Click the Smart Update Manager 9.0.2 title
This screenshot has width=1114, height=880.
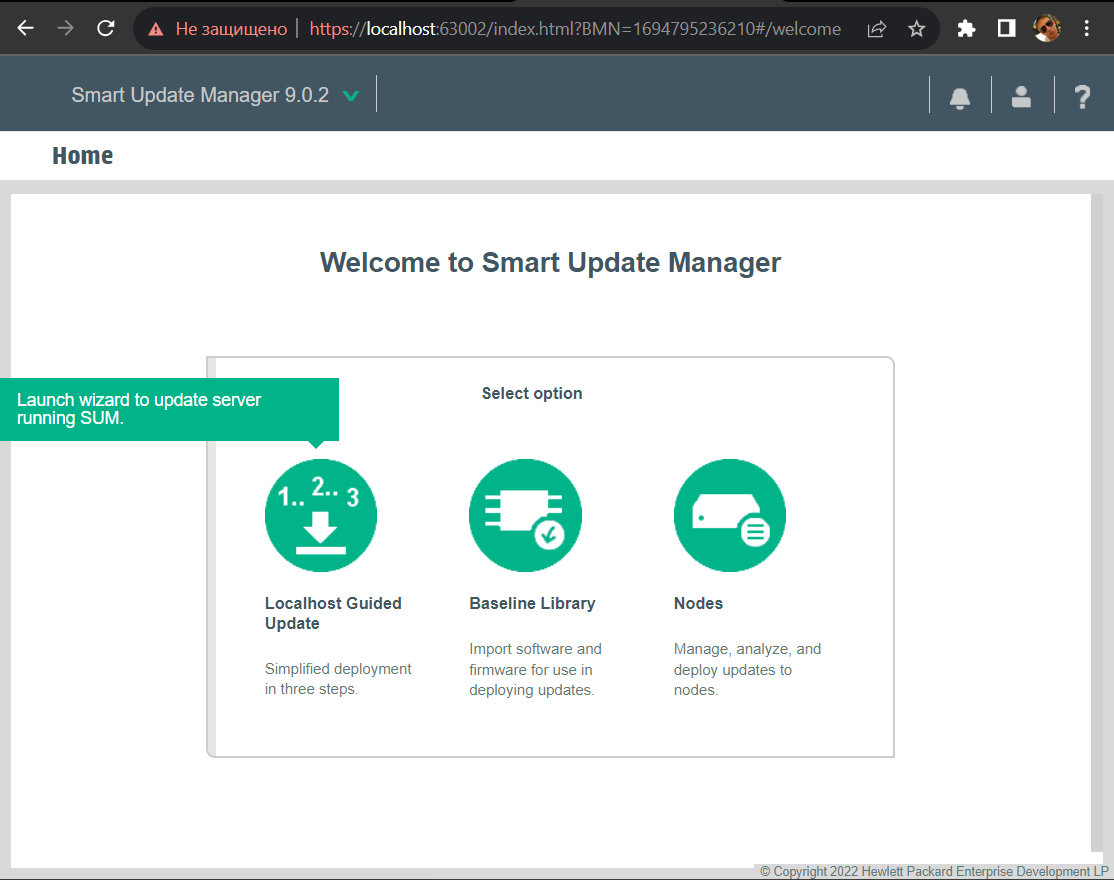200,96
